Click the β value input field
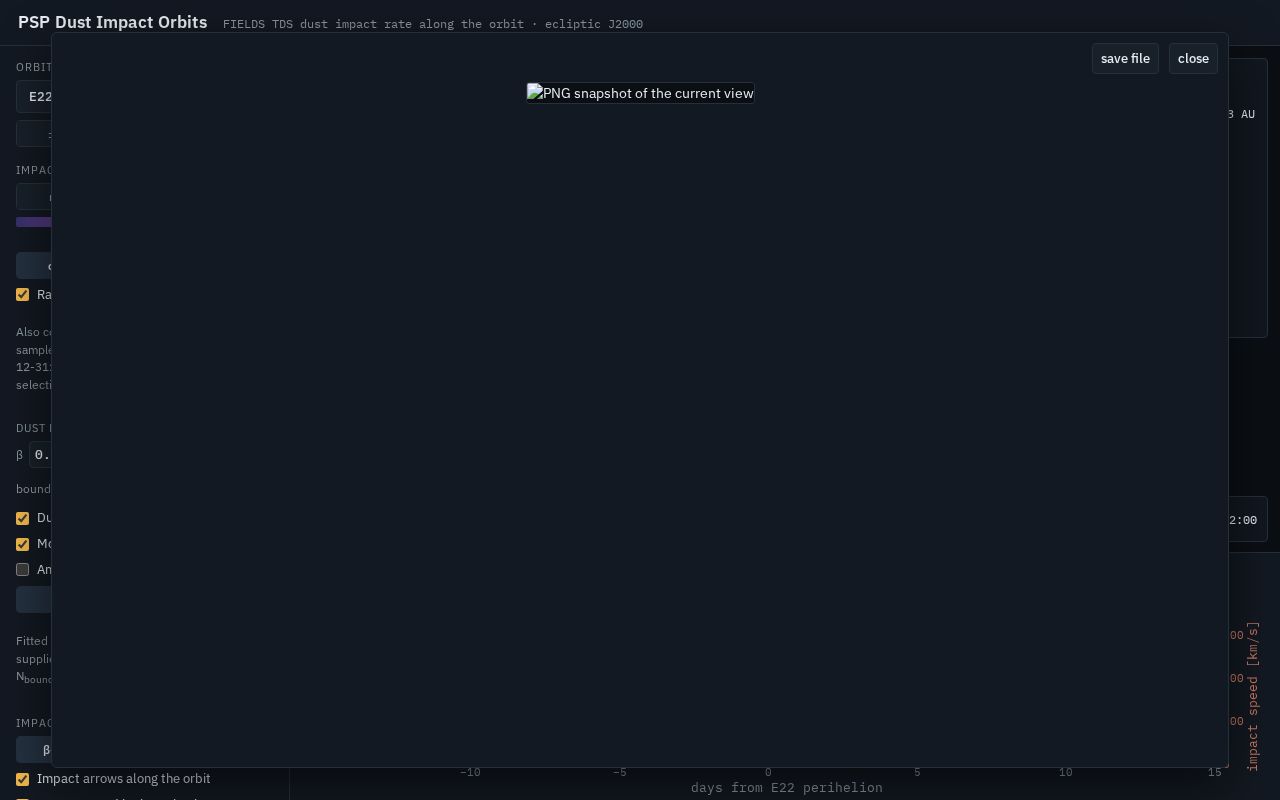1280x800 pixels. point(40,455)
